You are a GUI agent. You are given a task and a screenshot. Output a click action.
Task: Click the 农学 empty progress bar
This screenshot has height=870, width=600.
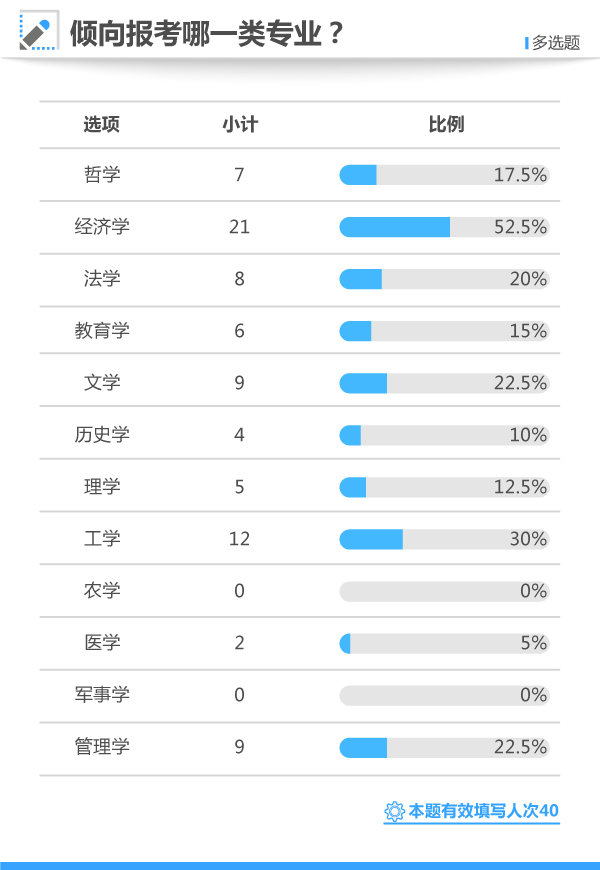tap(444, 591)
